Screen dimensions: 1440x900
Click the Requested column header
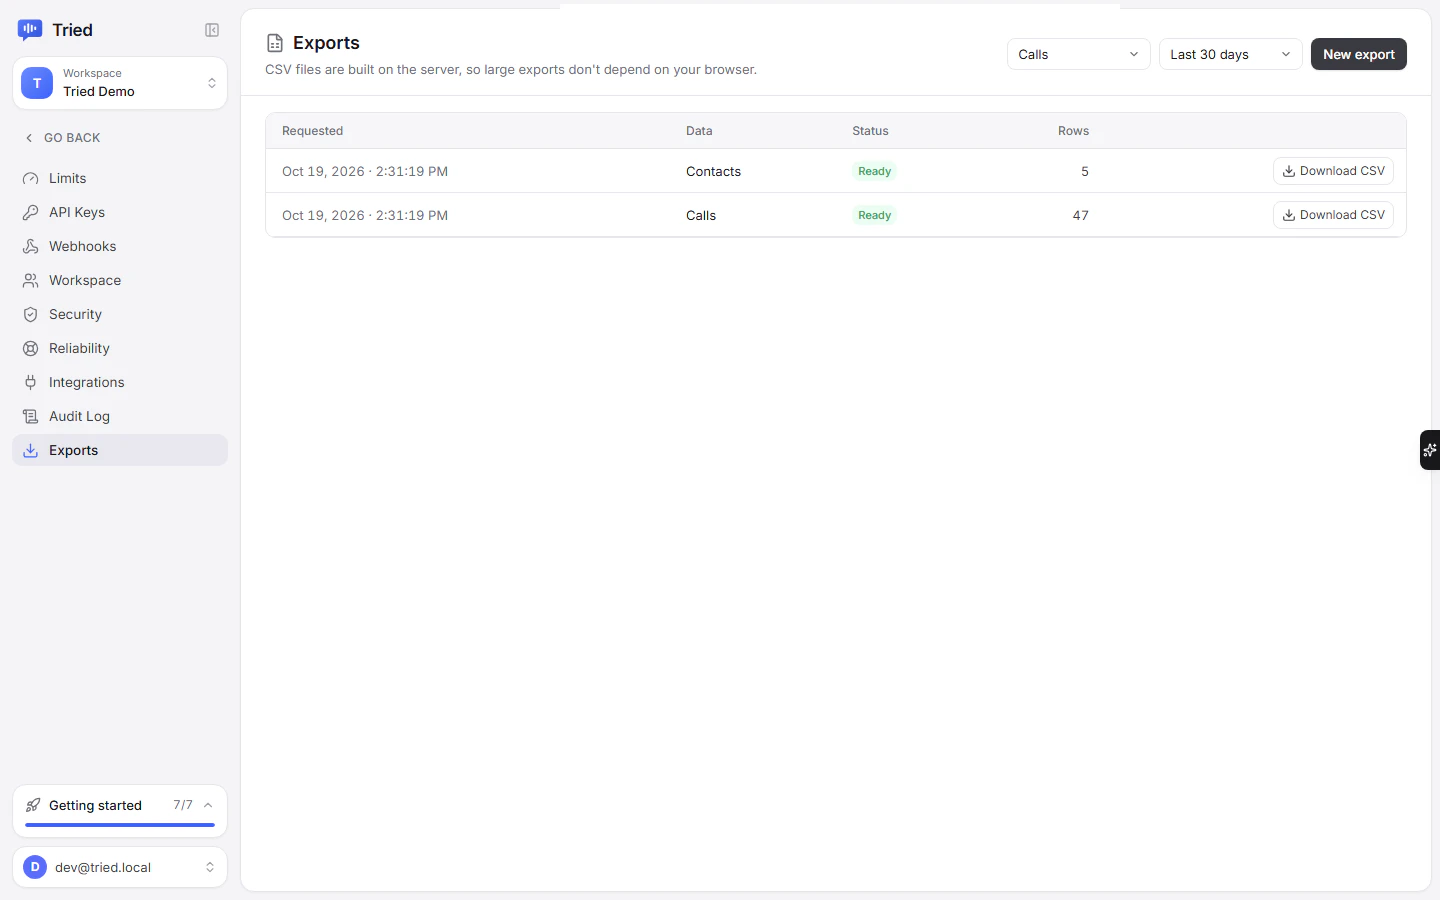click(312, 131)
